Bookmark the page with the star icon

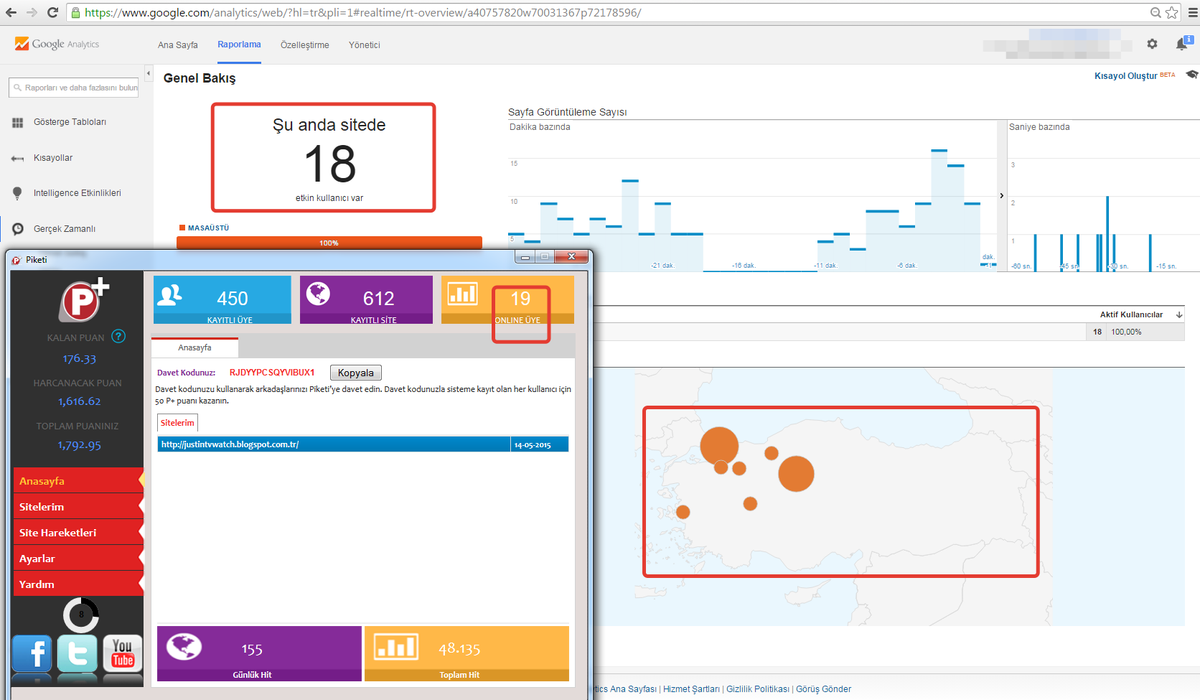(x=1170, y=12)
